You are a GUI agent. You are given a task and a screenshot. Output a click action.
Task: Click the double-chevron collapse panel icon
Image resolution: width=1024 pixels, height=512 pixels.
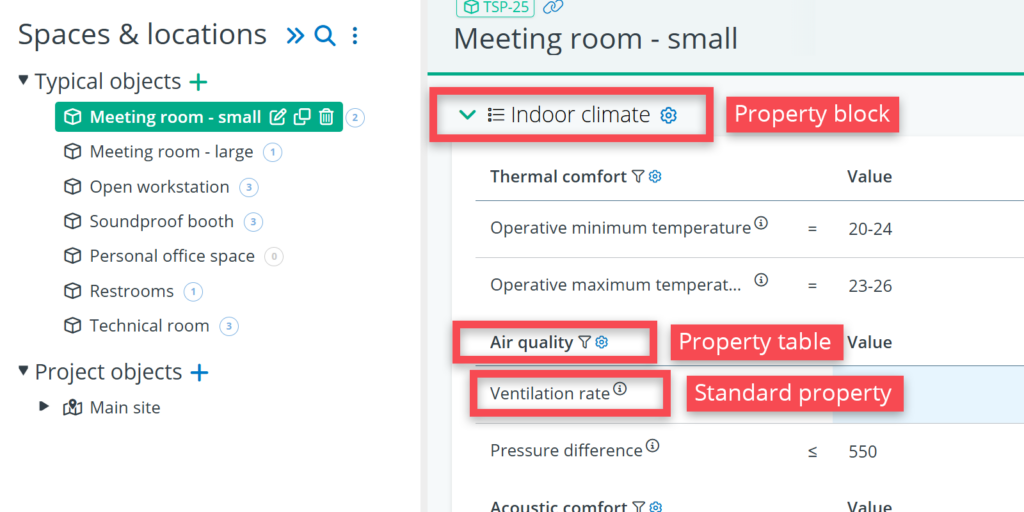295,36
